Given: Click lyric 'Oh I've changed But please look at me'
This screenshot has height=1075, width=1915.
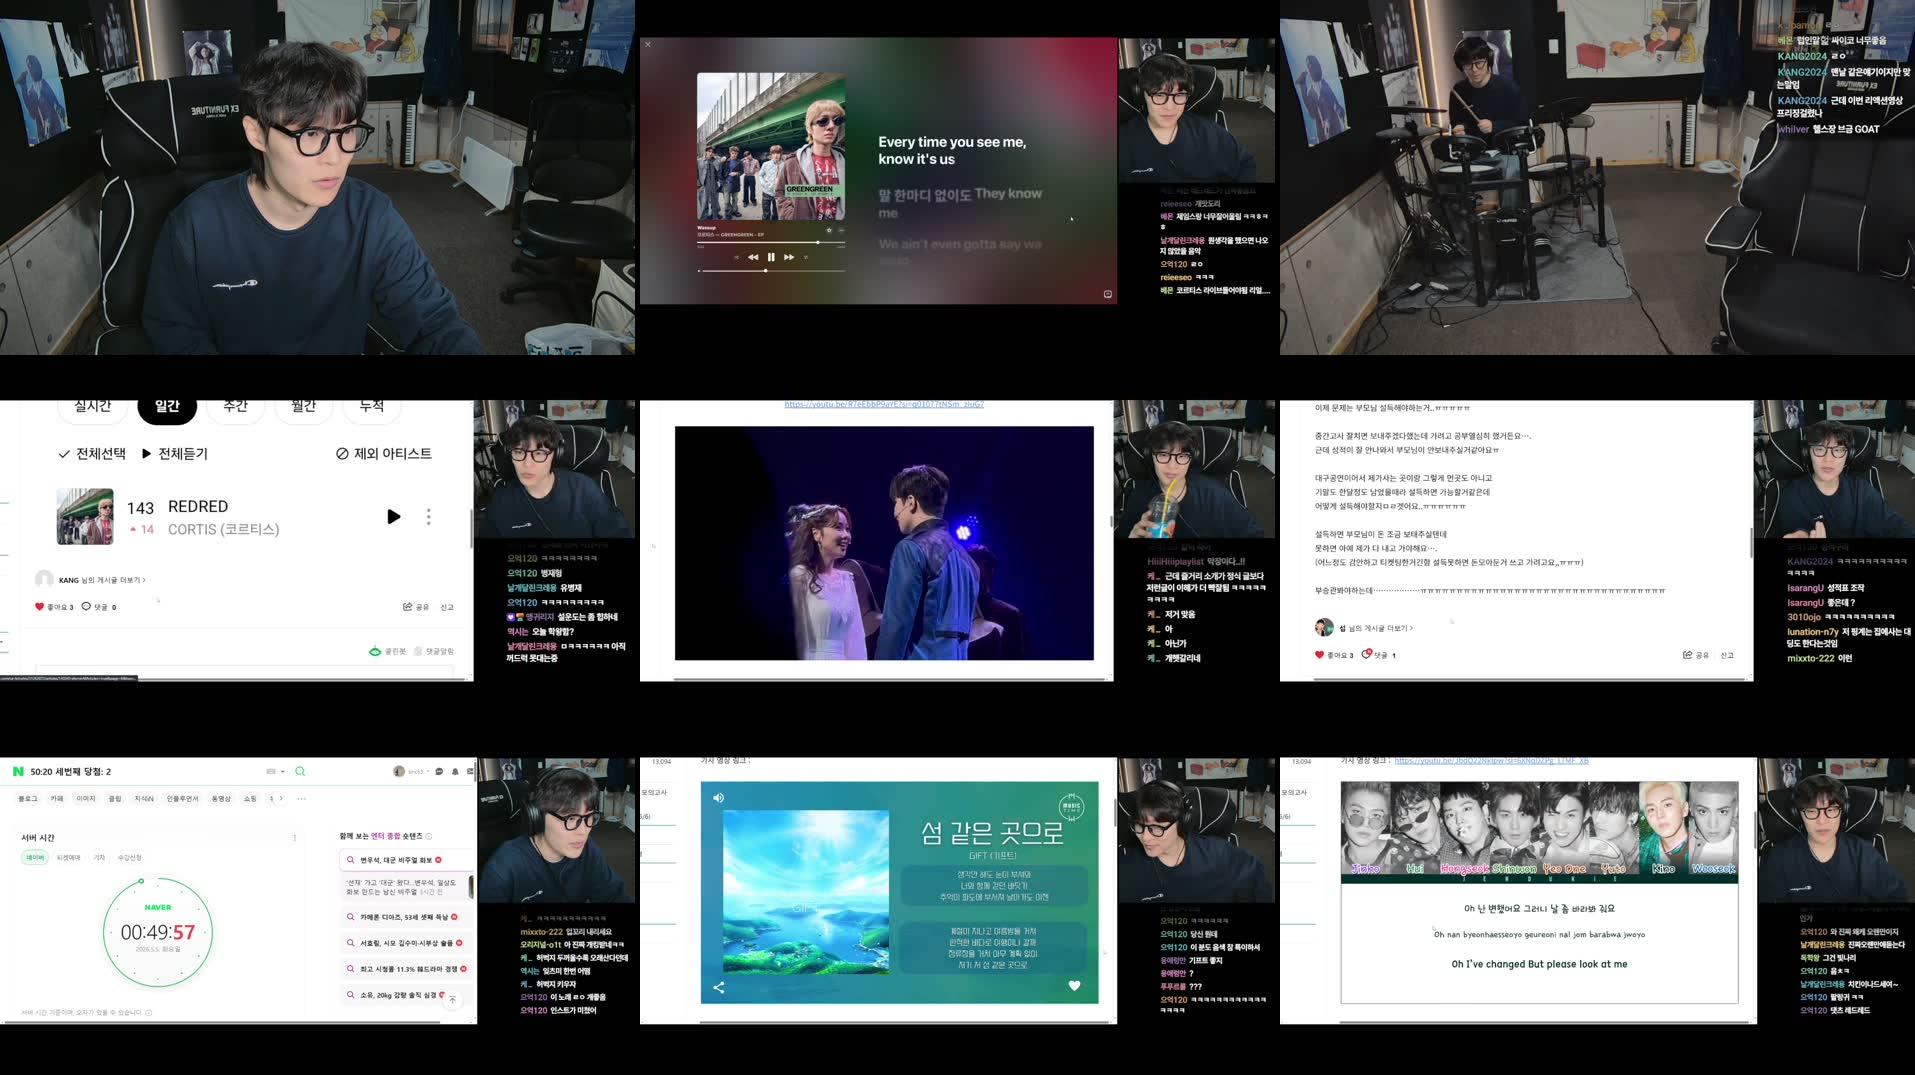Looking at the screenshot, I should pyautogui.click(x=1539, y=964).
